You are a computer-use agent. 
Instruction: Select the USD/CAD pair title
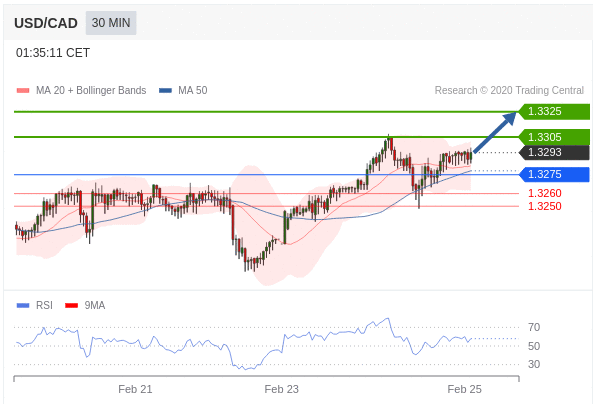point(46,23)
